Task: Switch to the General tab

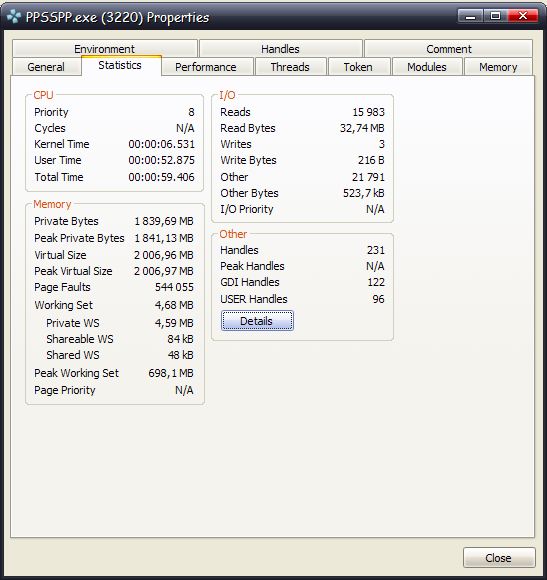Action: coord(46,67)
